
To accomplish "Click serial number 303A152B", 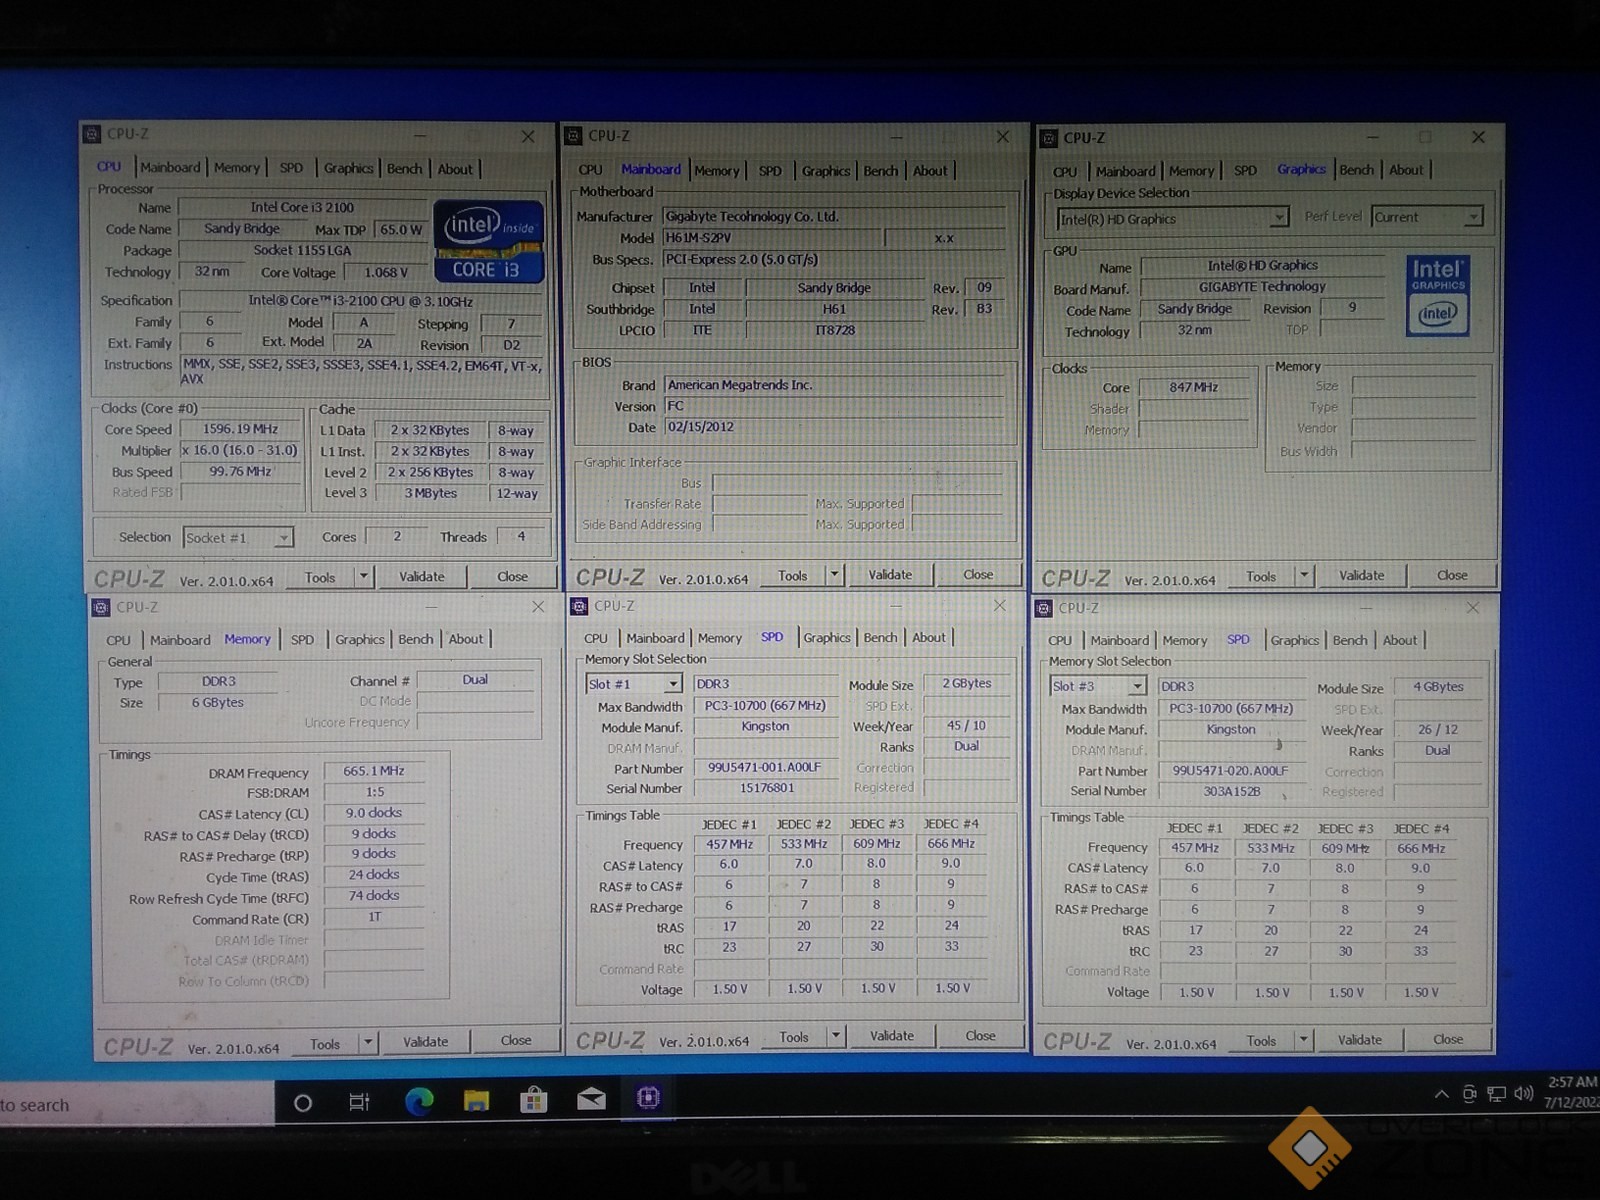I will [x=1231, y=791].
